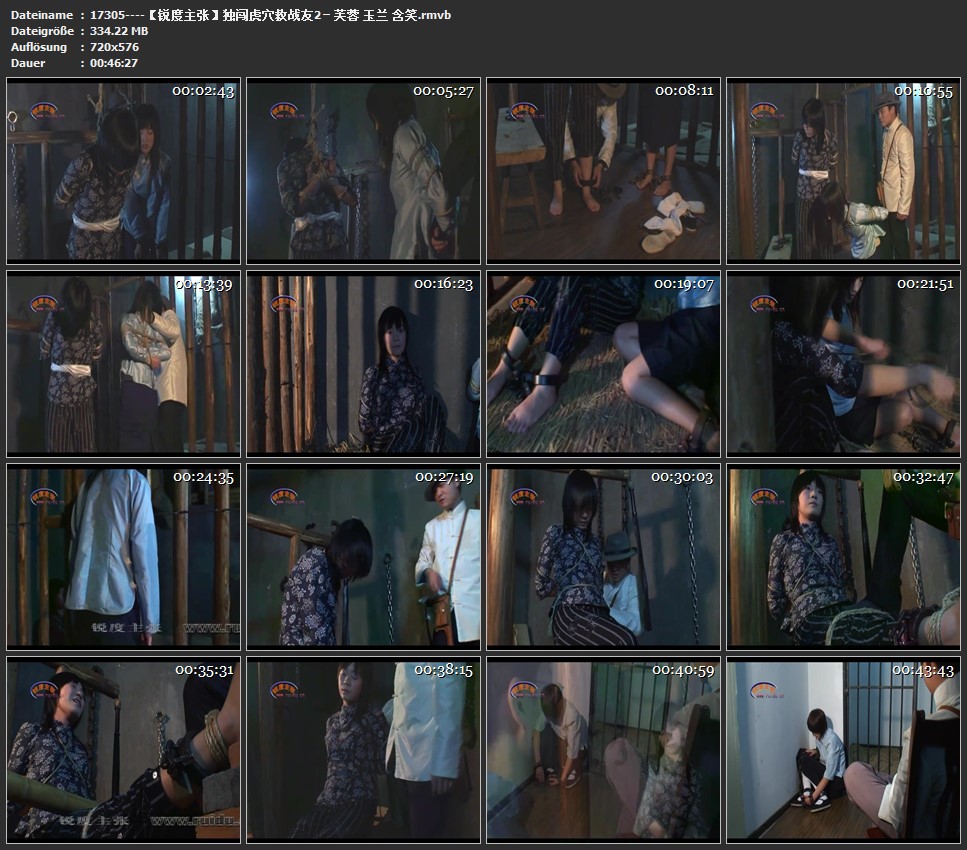Select the frame timestamped 00:21:51

click(x=843, y=364)
